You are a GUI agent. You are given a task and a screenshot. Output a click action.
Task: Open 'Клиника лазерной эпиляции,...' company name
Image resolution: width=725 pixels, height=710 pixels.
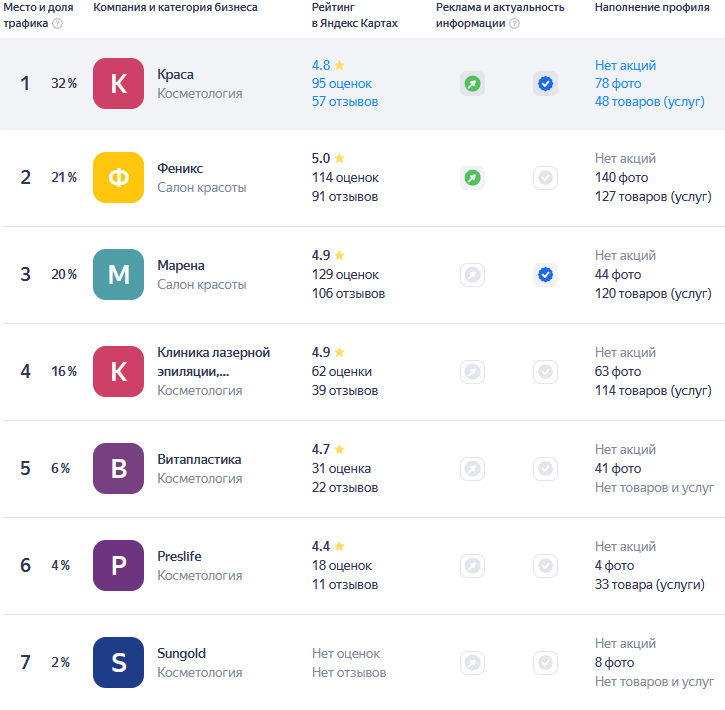click(x=213, y=362)
